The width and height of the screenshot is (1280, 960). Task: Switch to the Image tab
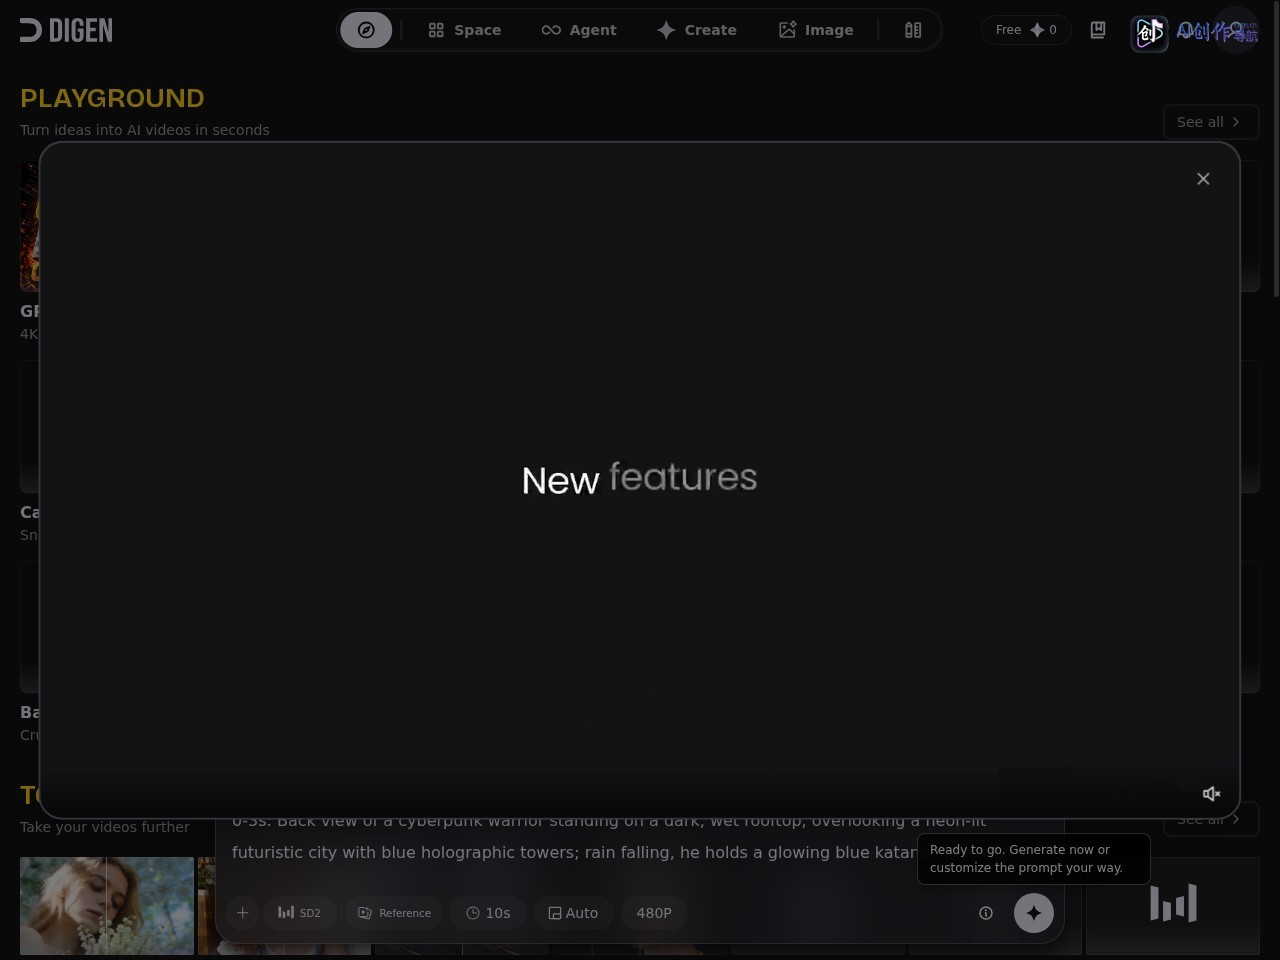[x=816, y=30]
